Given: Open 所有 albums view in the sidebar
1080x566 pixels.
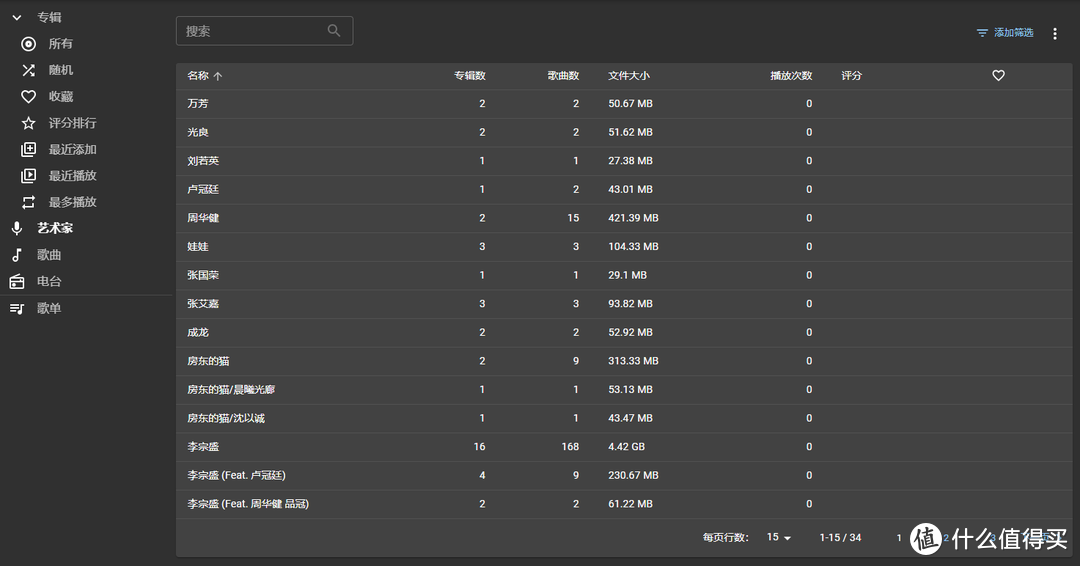Looking at the screenshot, I should (60, 44).
